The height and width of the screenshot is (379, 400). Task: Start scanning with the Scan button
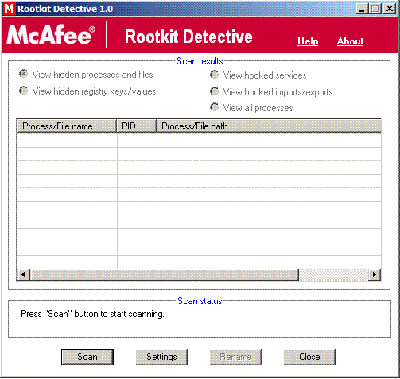coord(87,357)
